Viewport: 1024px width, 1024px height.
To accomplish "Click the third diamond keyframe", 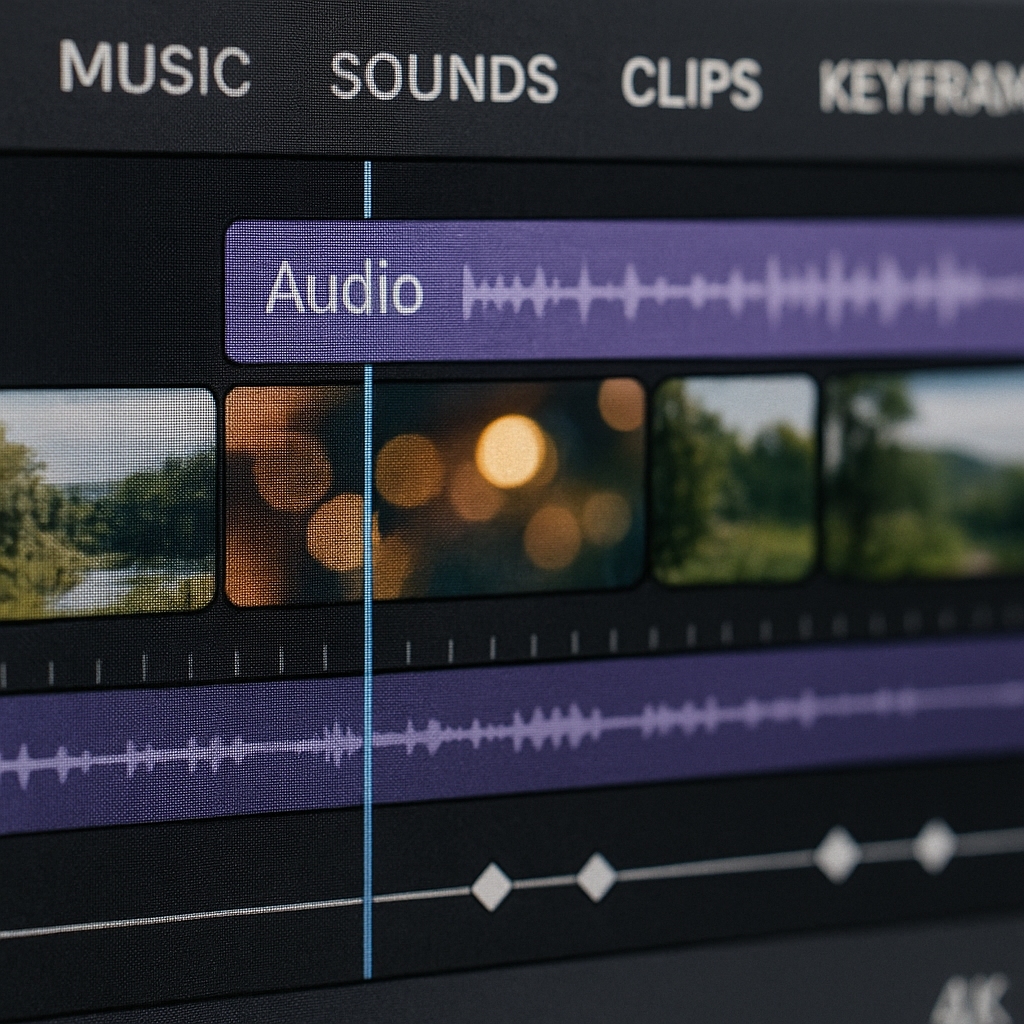I will (x=837, y=854).
